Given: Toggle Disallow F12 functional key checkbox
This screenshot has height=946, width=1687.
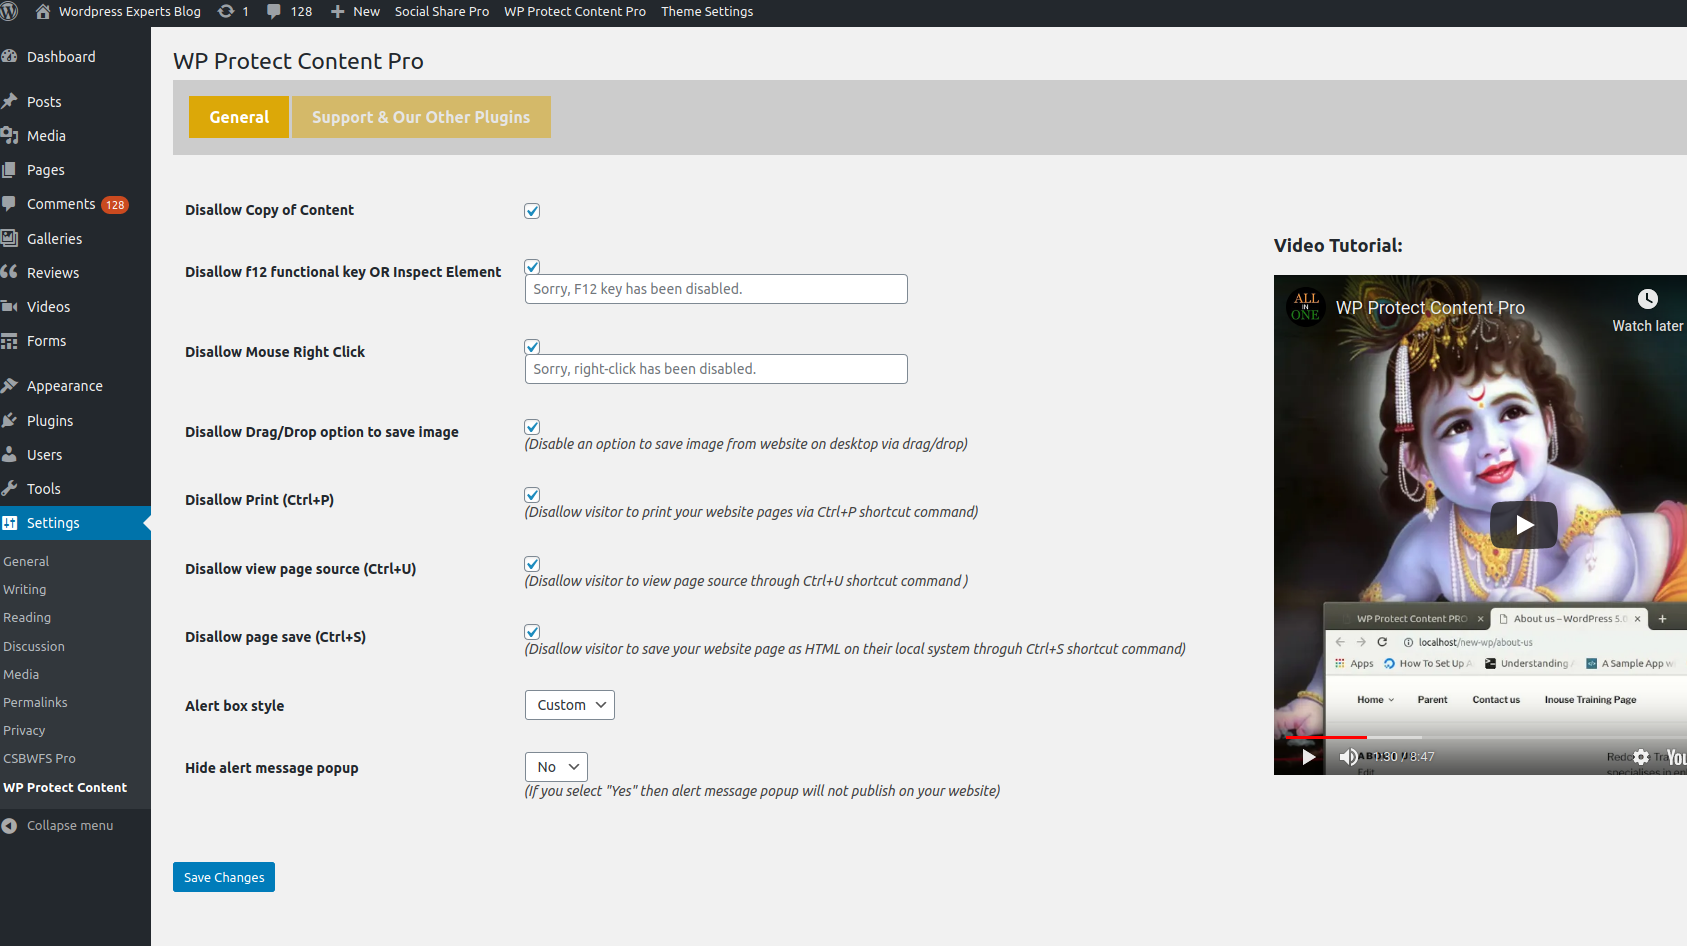Looking at the screenshot, I should tap(532, 267).
